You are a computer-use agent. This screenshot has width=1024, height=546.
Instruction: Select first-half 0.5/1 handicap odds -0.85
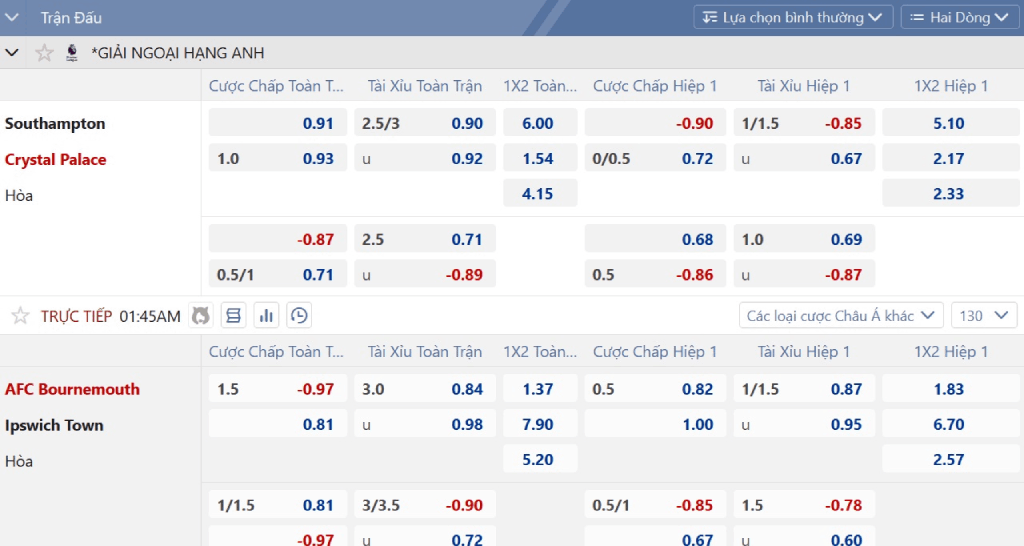pos(655,505)
